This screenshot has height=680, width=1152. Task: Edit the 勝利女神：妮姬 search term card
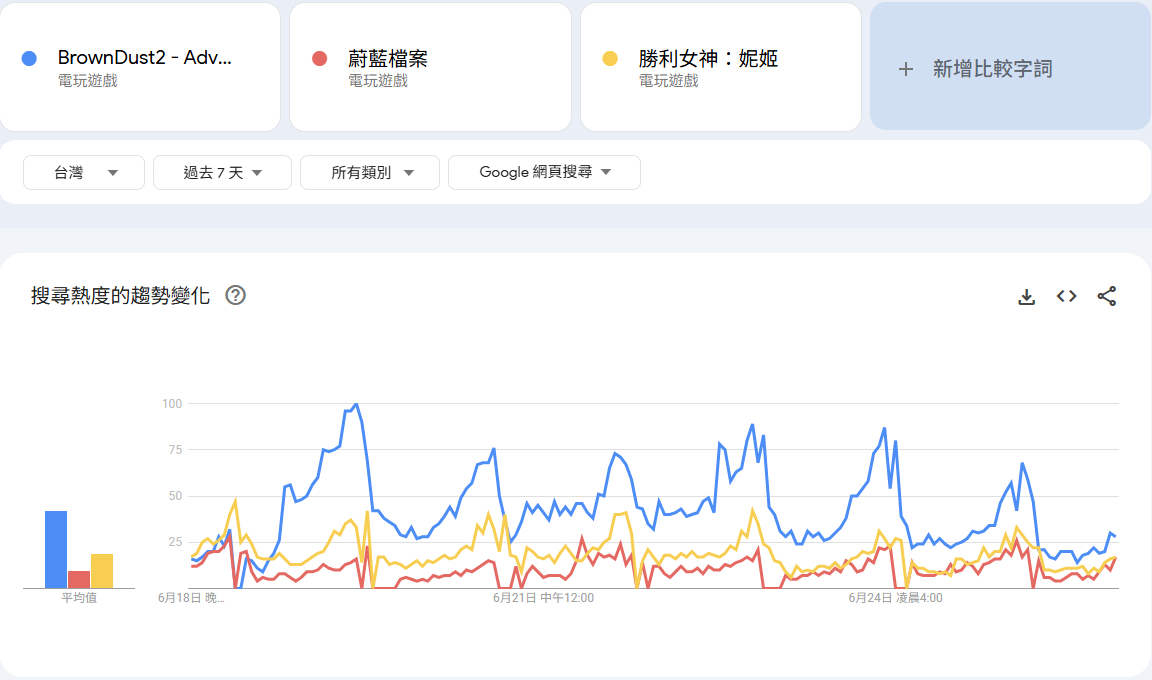[x=721, y=67]
